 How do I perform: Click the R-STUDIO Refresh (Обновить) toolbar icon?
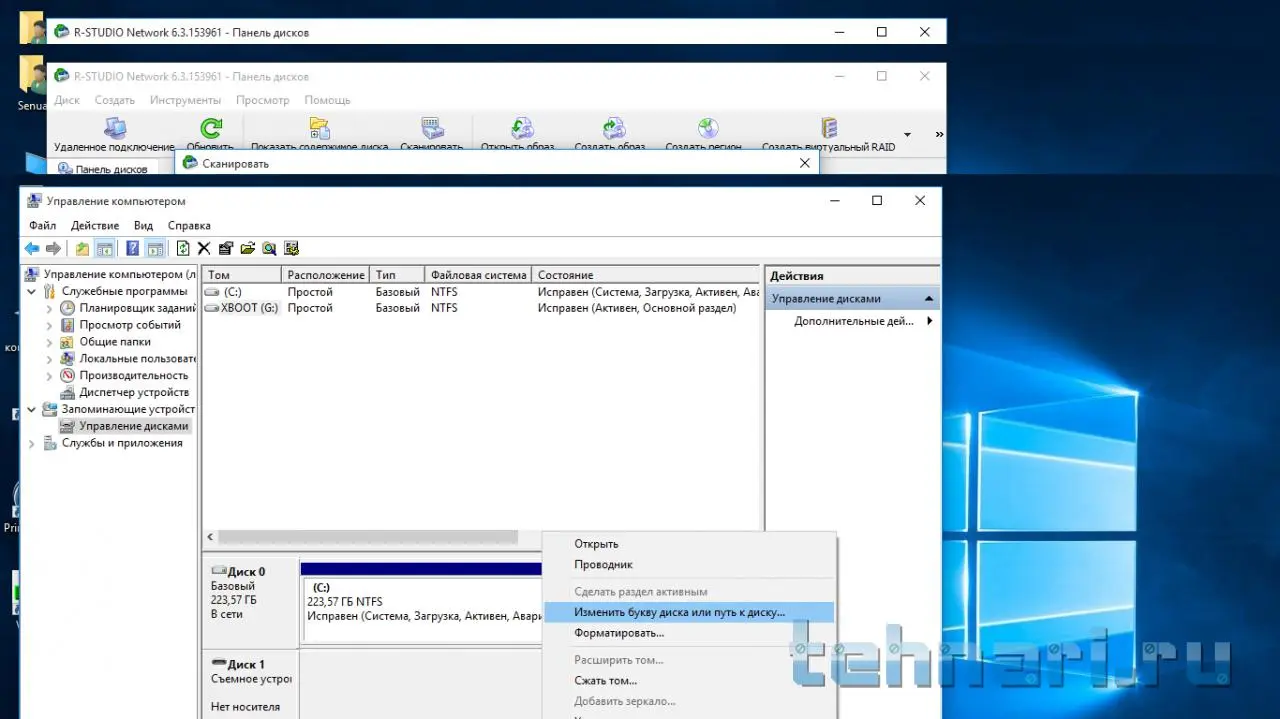[x=210, y=129]
